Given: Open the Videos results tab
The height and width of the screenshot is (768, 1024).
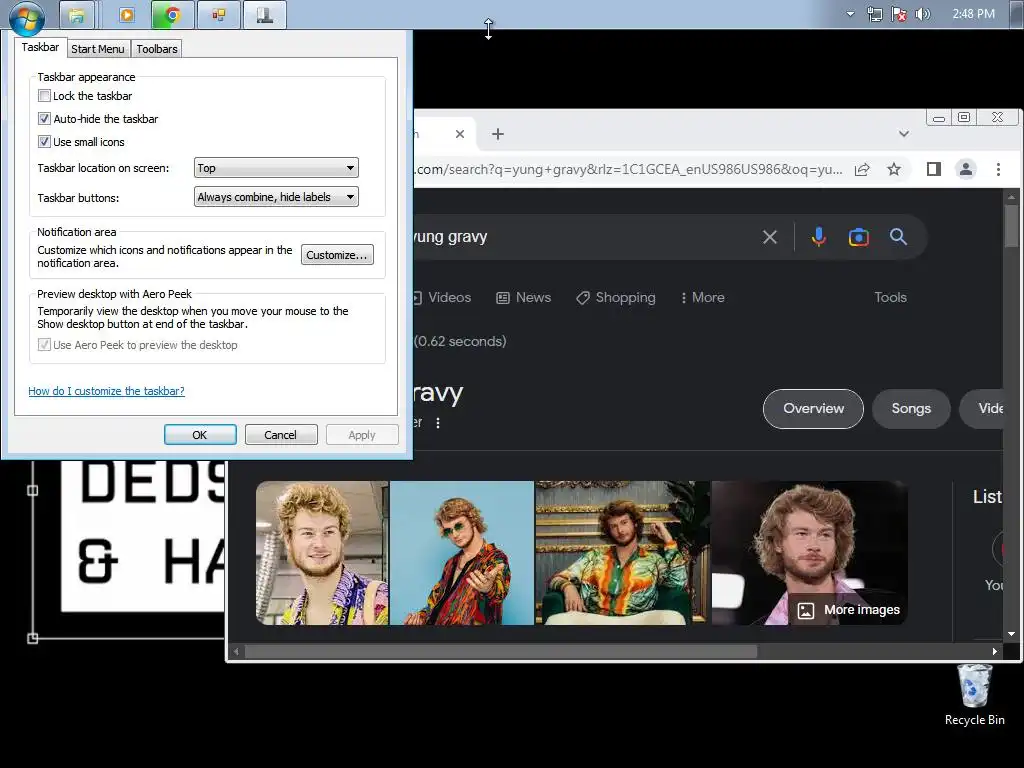Looking at the screenshot, I should [x=442, y=298].
